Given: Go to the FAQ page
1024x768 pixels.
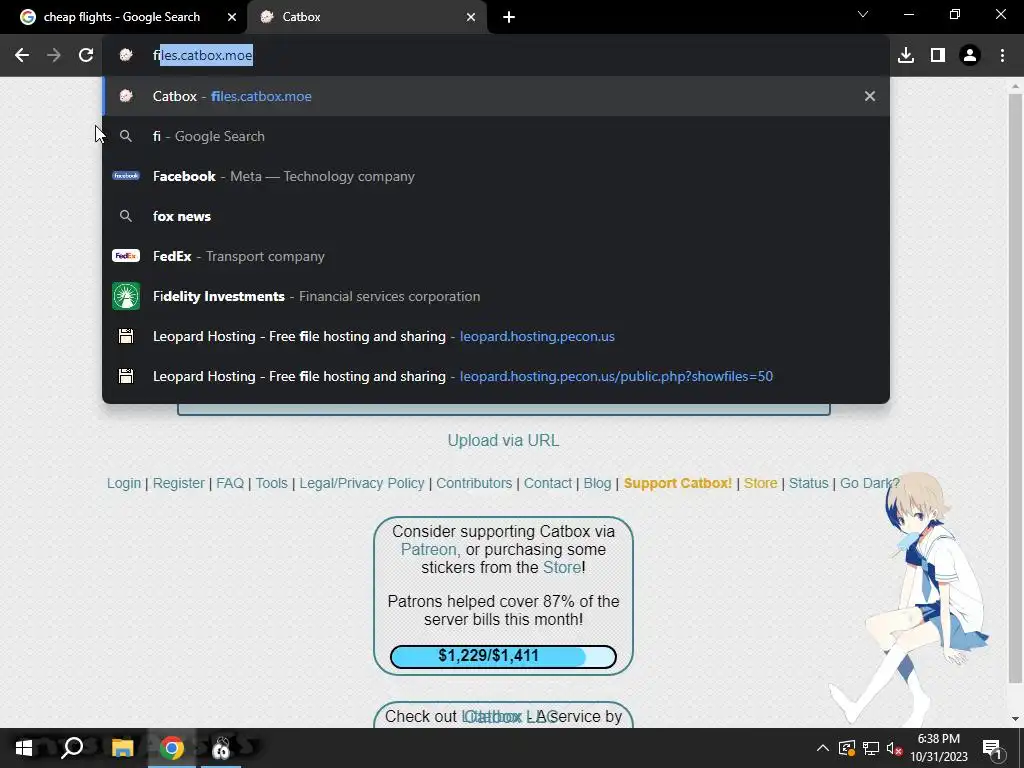Looking at the screenshot, I should pos(230,483).
